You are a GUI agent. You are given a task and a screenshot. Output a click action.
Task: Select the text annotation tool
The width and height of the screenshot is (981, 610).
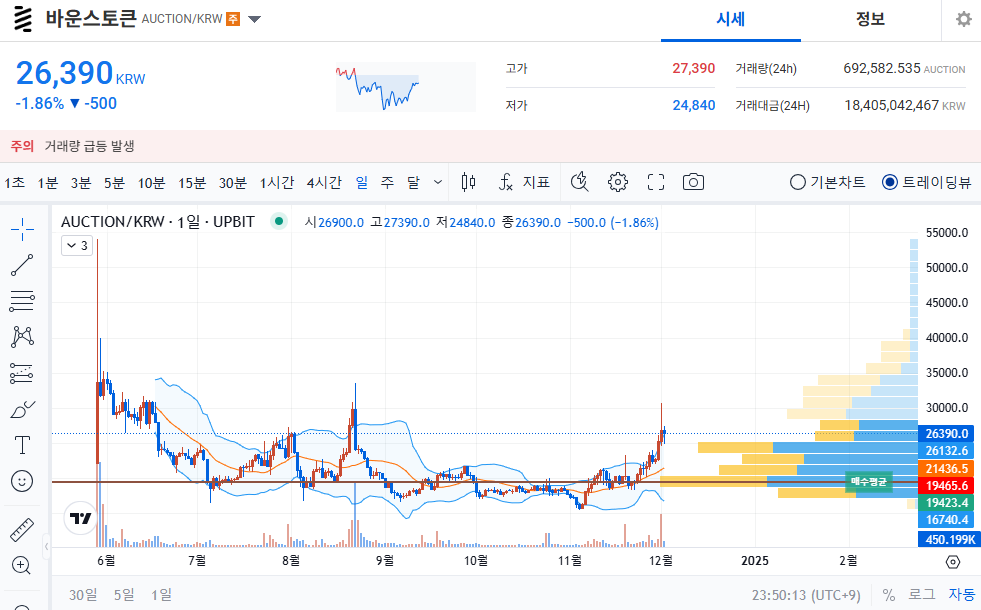(22, 445)
